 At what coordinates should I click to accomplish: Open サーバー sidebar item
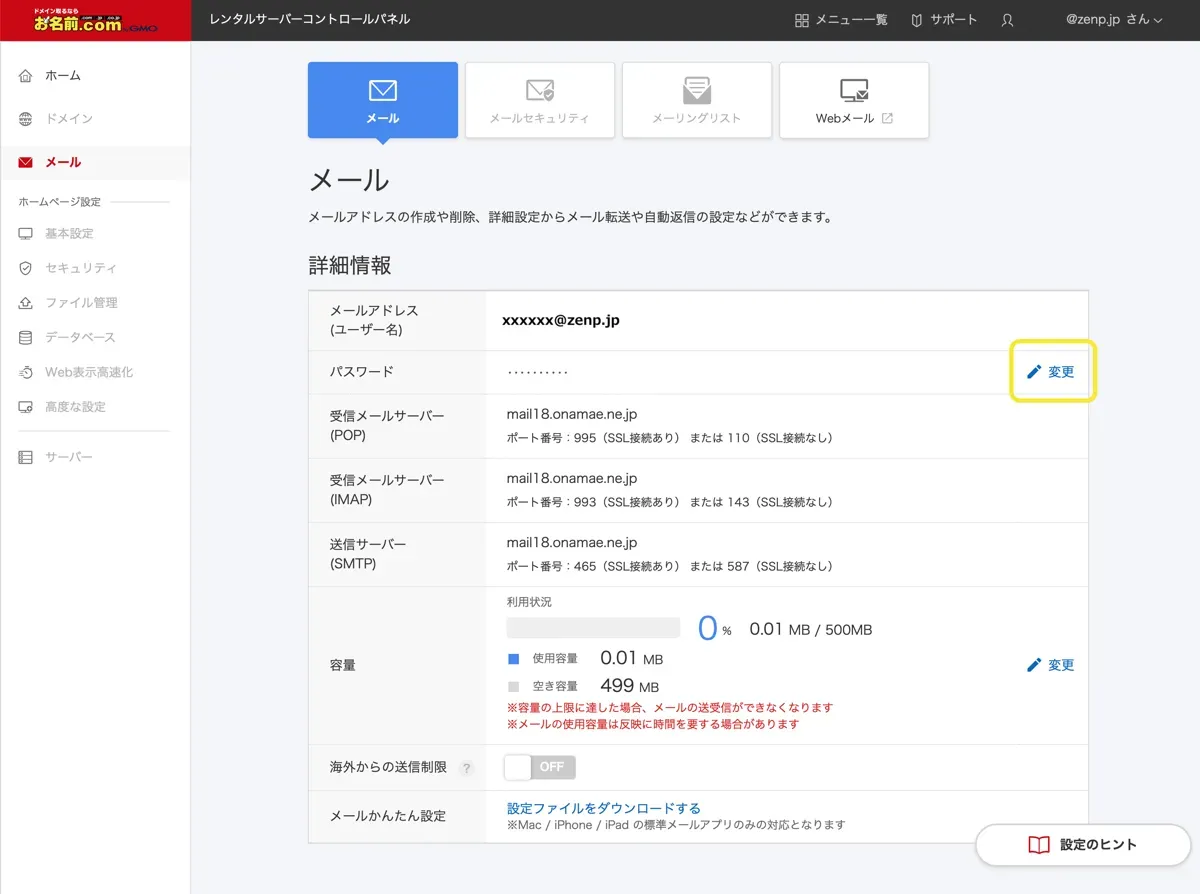(x=68, y=457)
